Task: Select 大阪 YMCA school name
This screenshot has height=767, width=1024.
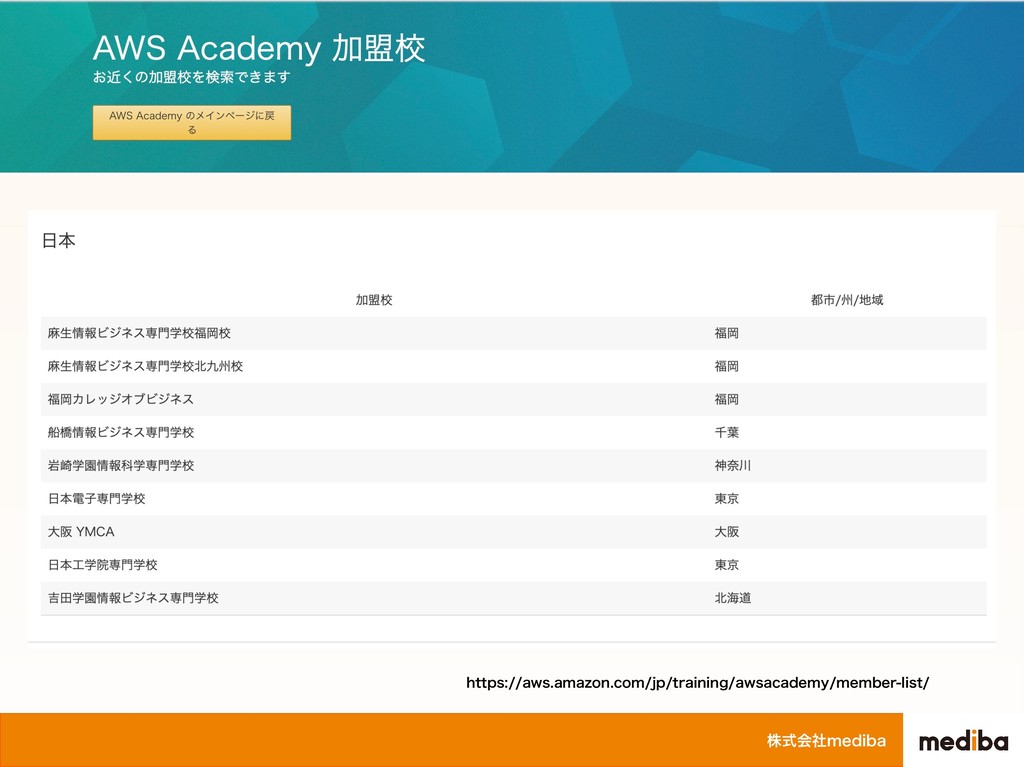Action: [x=81, y=532]
